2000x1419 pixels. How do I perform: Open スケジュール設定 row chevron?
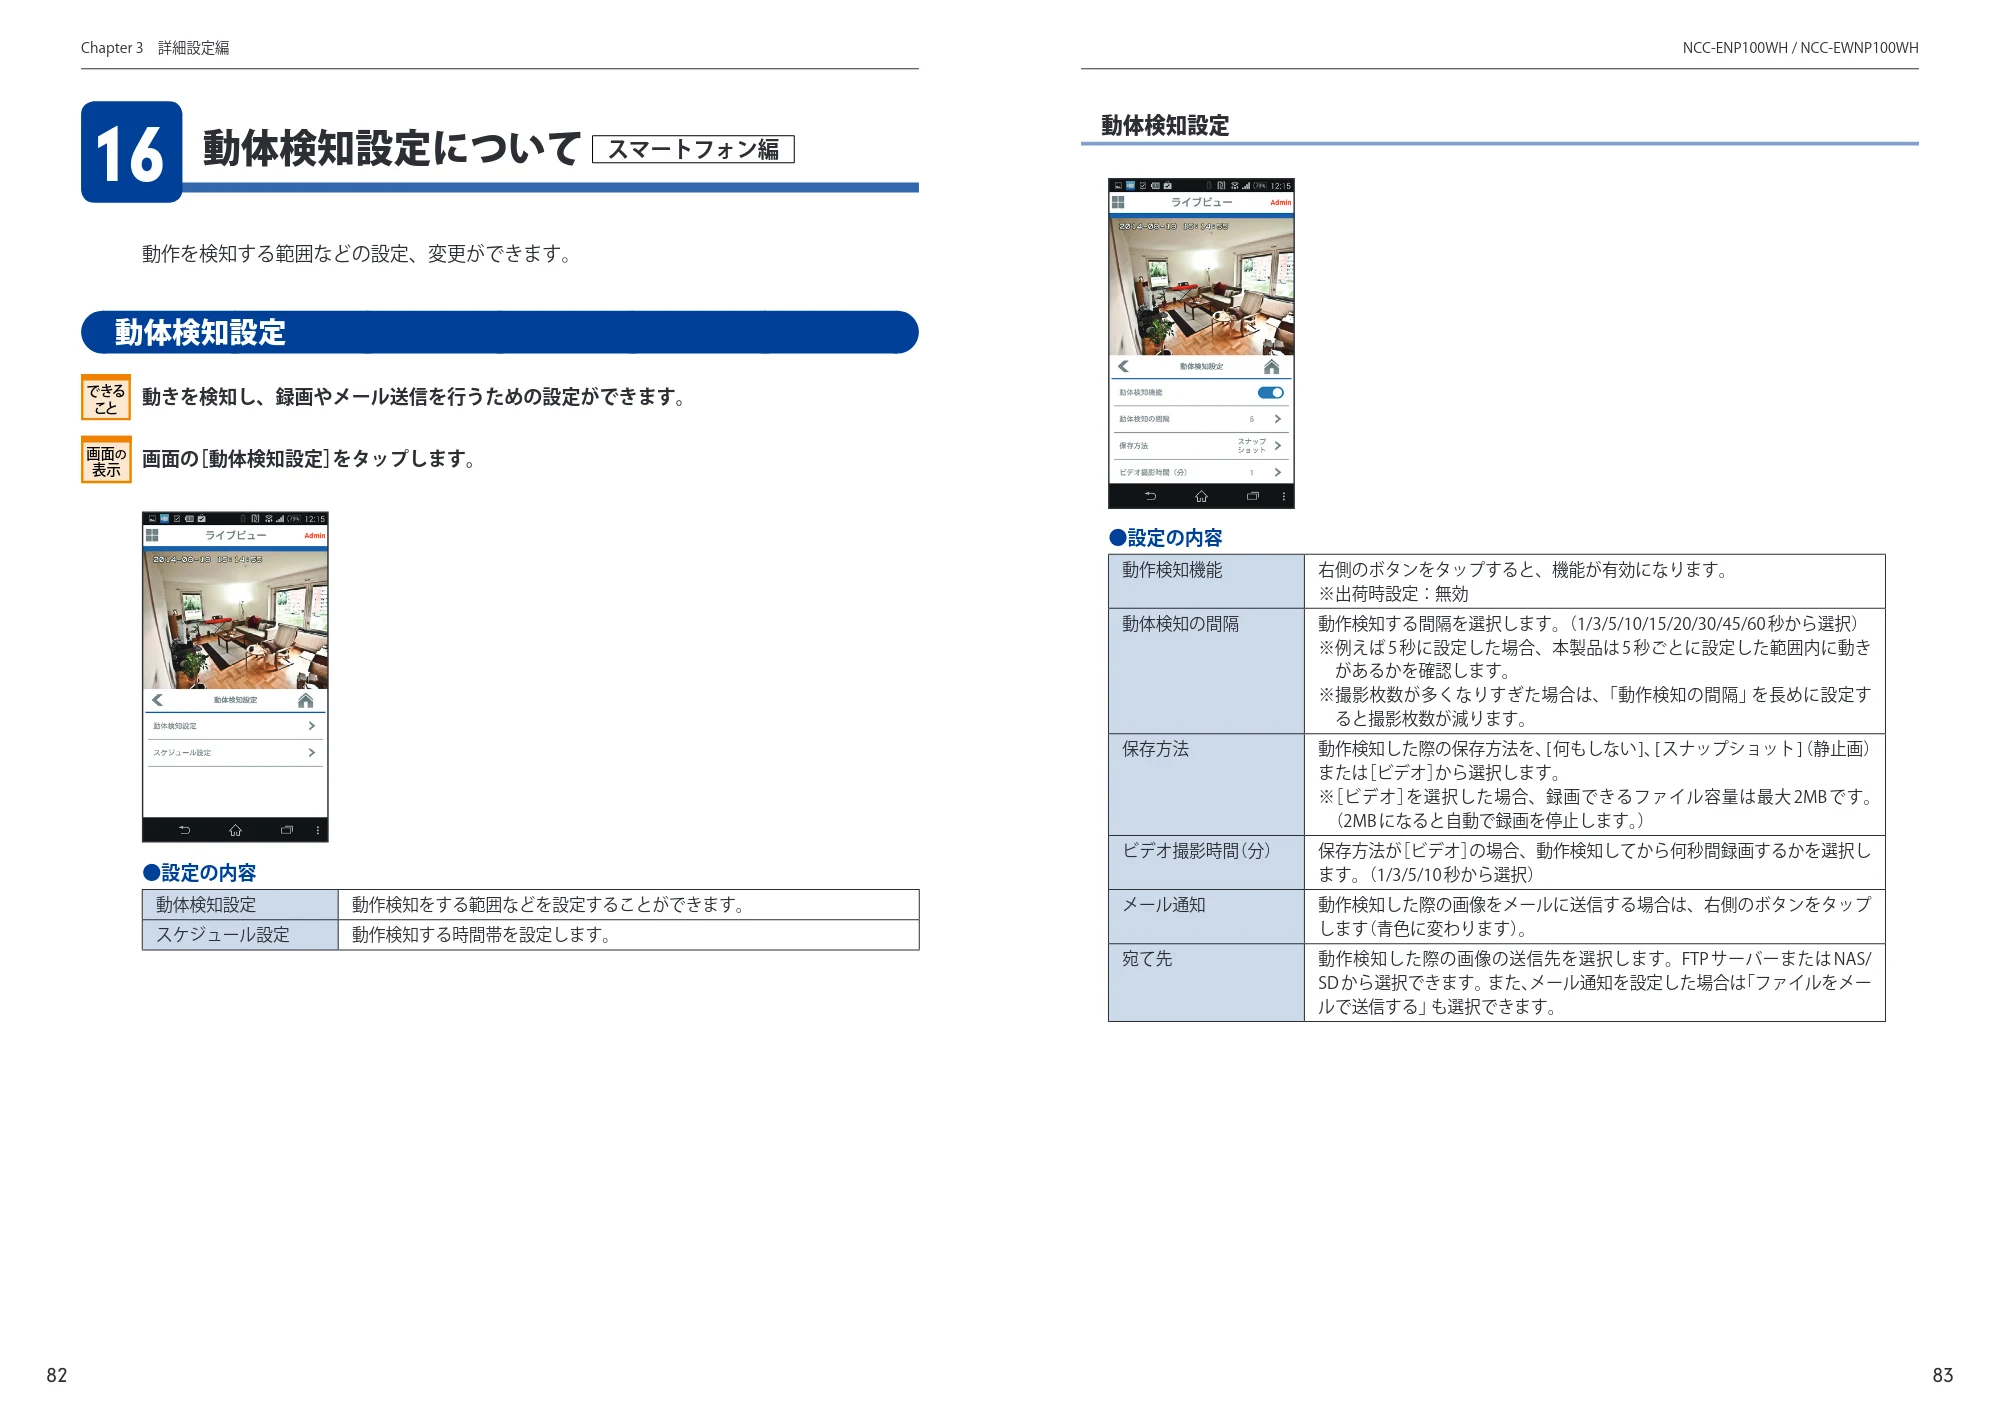[x=312, y=752]
